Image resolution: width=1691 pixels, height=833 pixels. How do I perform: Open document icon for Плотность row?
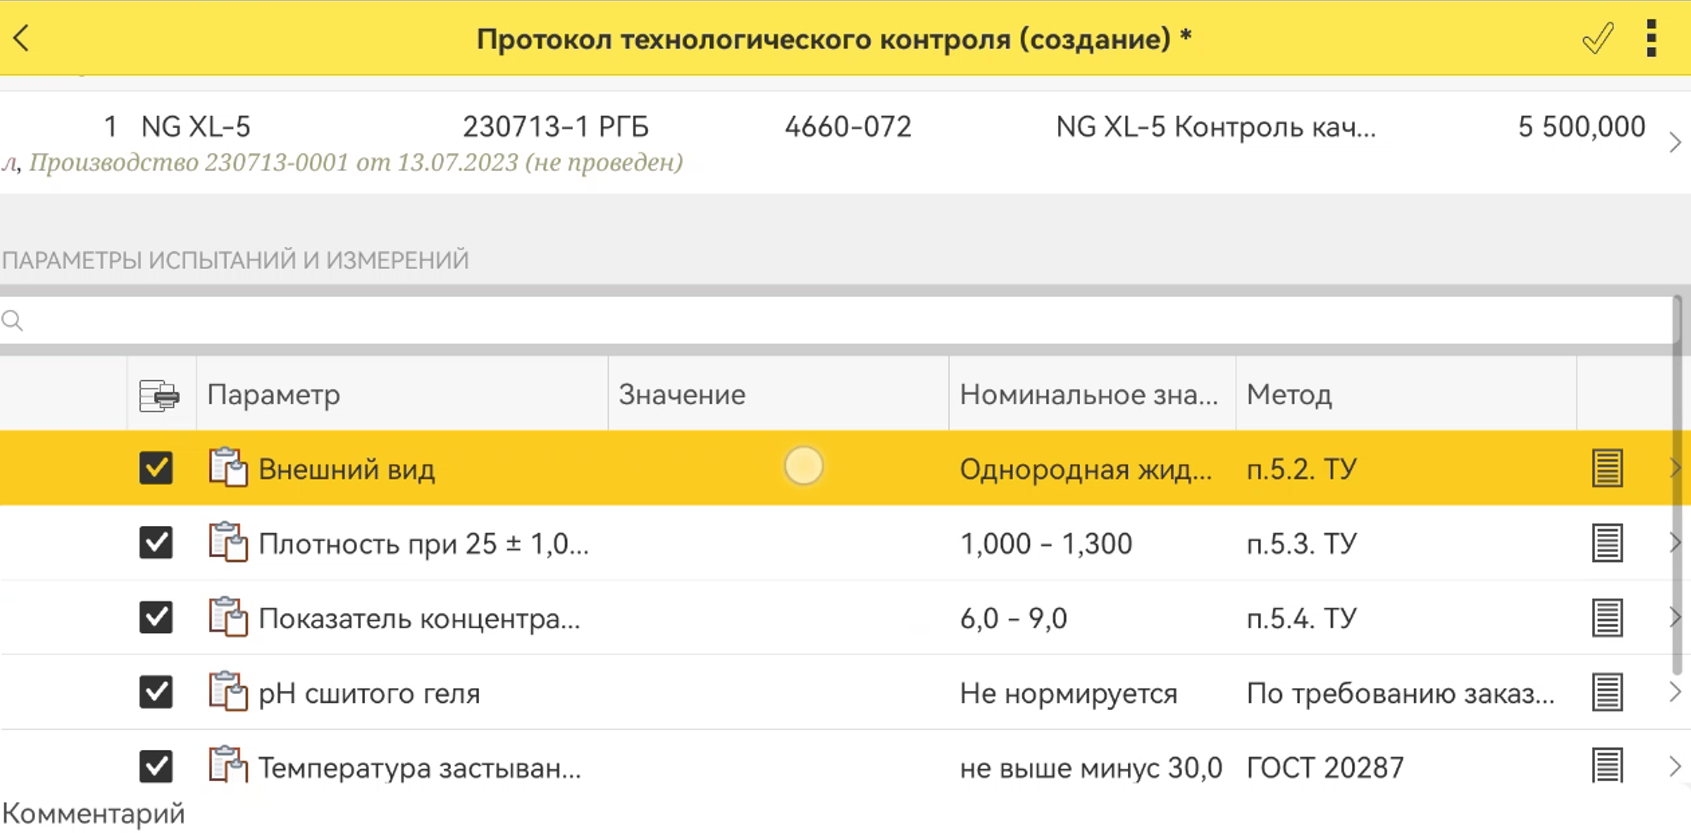pyautogui.click(x=1607, y=543)
